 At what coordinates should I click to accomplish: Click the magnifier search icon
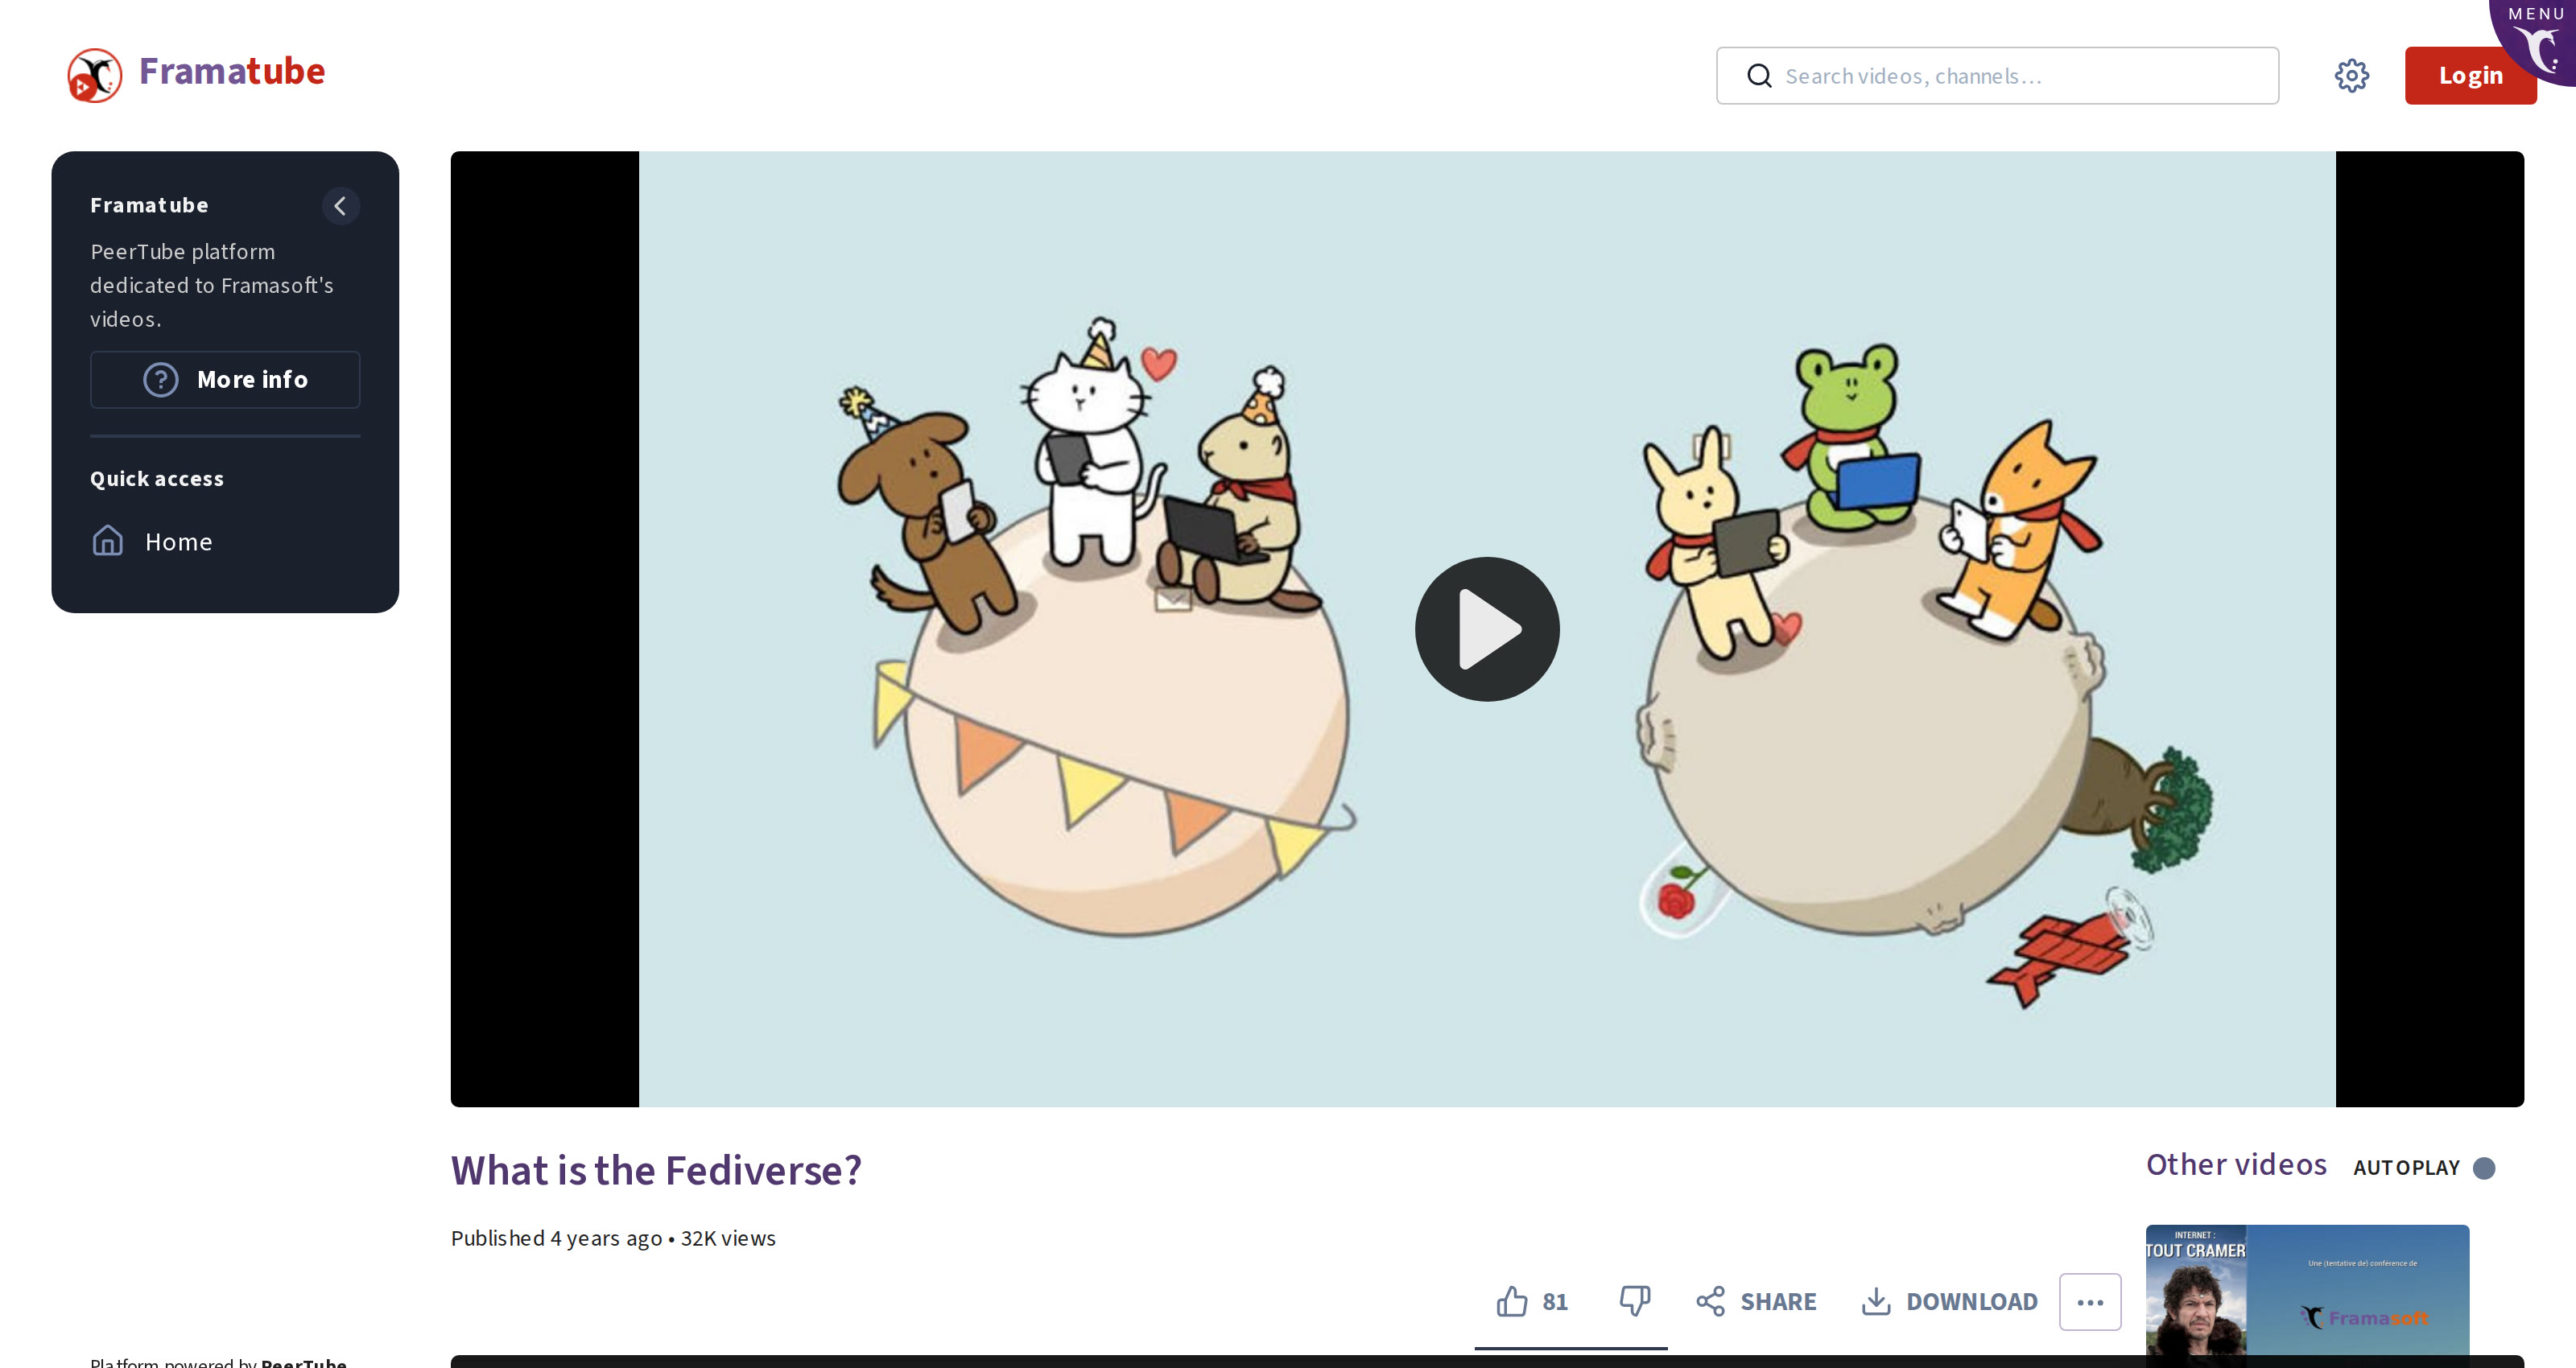pos(1759,76)
